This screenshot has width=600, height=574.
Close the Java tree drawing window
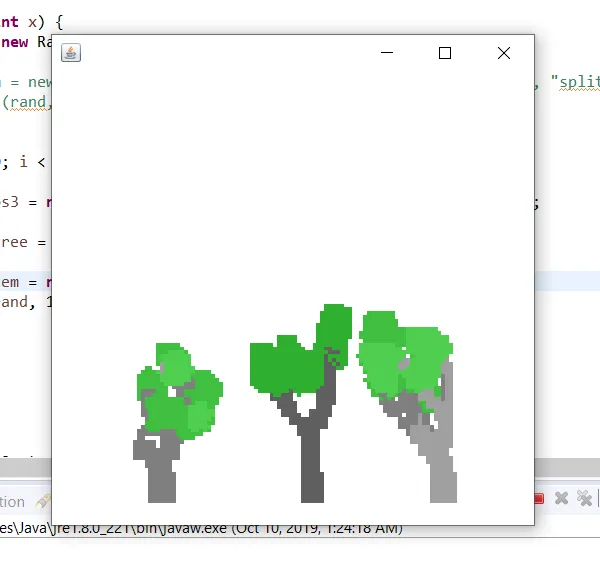(x=504, y=53)
